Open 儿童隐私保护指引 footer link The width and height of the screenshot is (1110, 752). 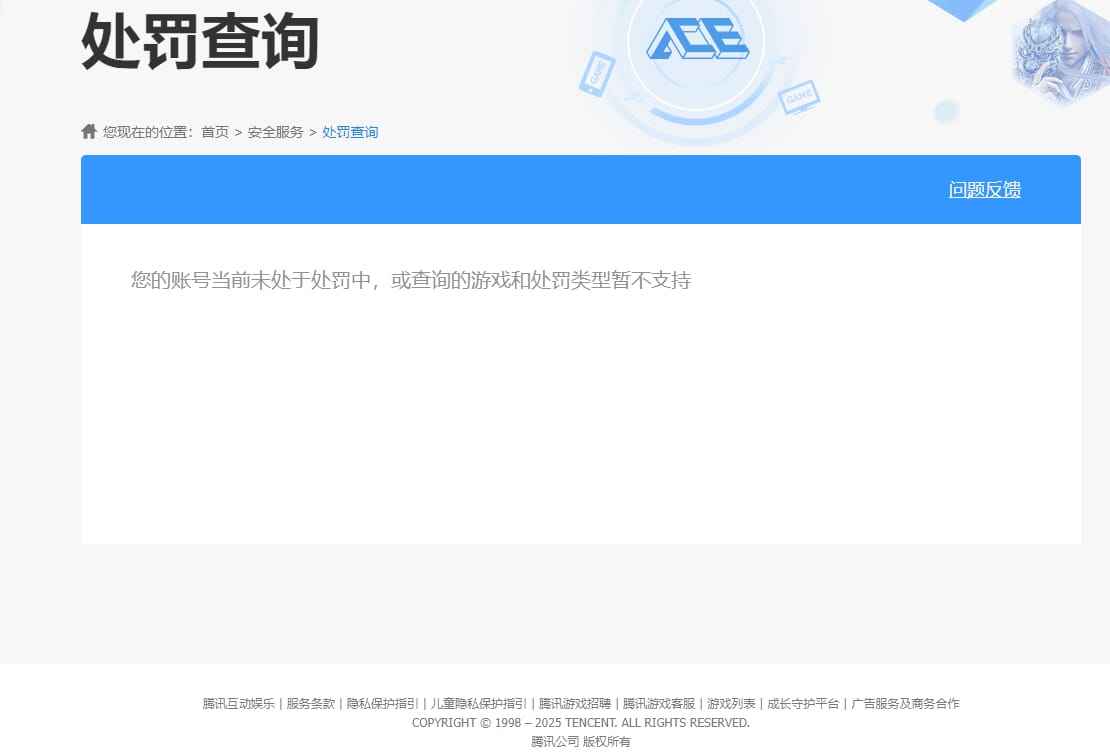point(479,704)
